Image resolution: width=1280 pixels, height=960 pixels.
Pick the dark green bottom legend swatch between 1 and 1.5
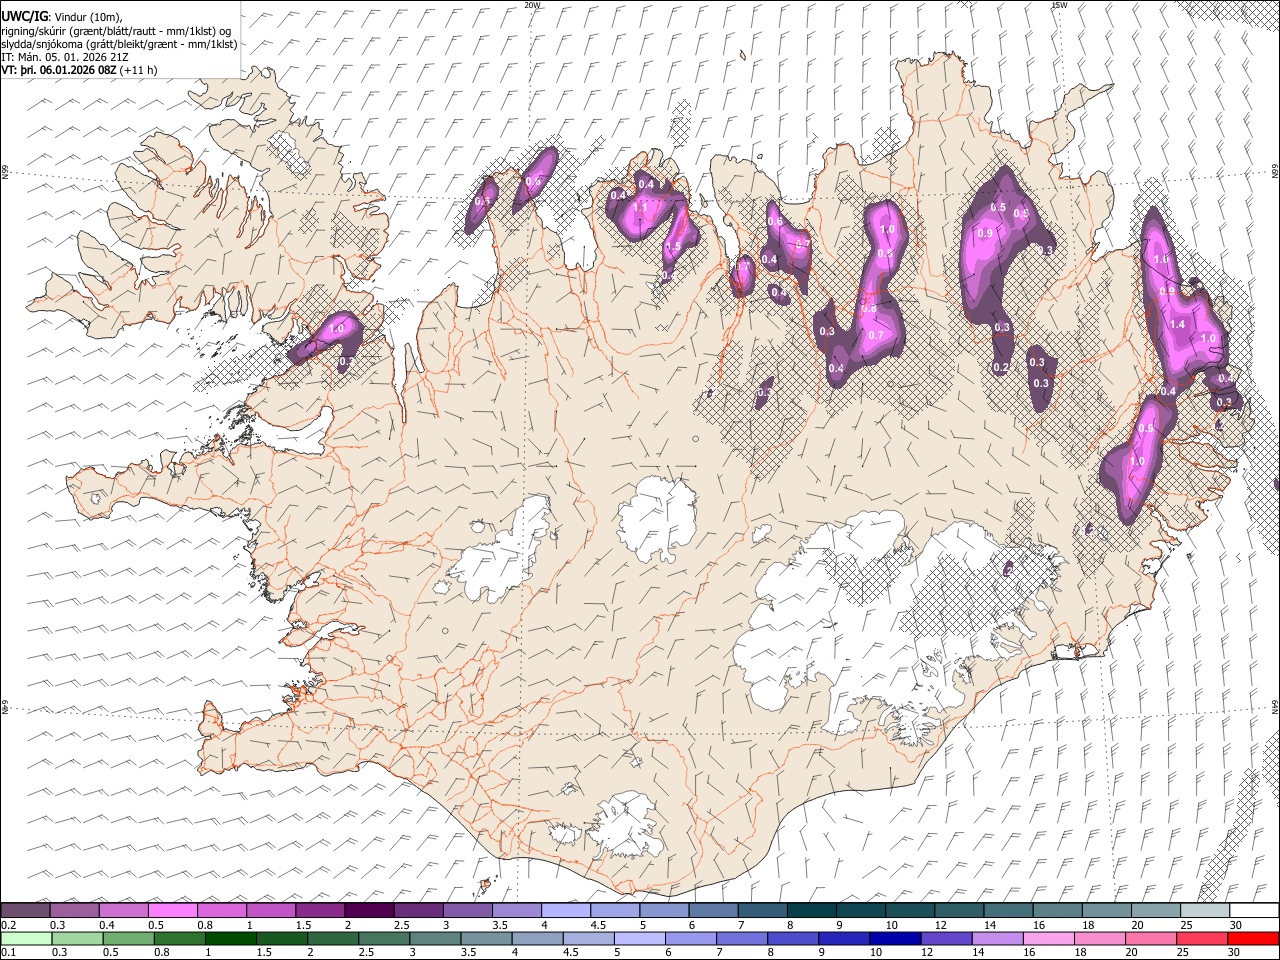point(232,939)
